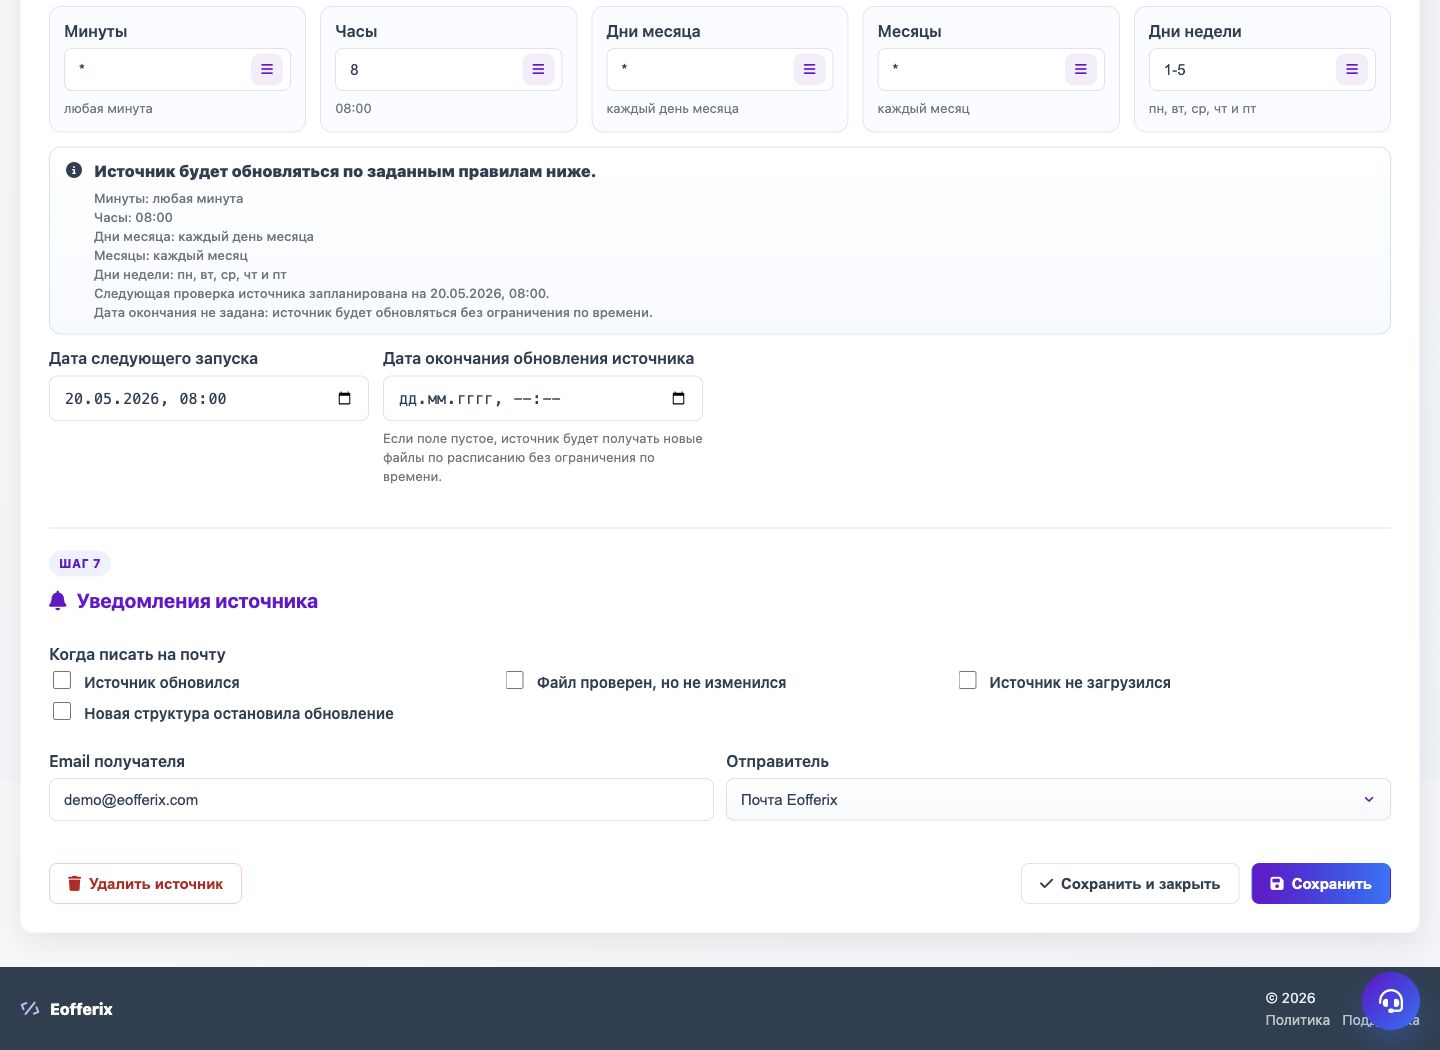Viewport: 1440px width, 1050px height.
Task: Click the 'Дата следующего запуска' date field
Action: pos(209,398)
